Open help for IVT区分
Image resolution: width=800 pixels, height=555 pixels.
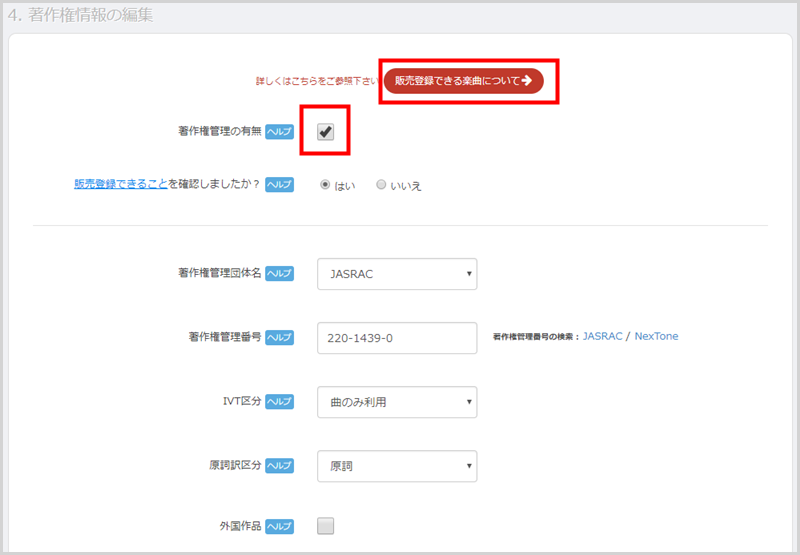[x=279, y=401]
